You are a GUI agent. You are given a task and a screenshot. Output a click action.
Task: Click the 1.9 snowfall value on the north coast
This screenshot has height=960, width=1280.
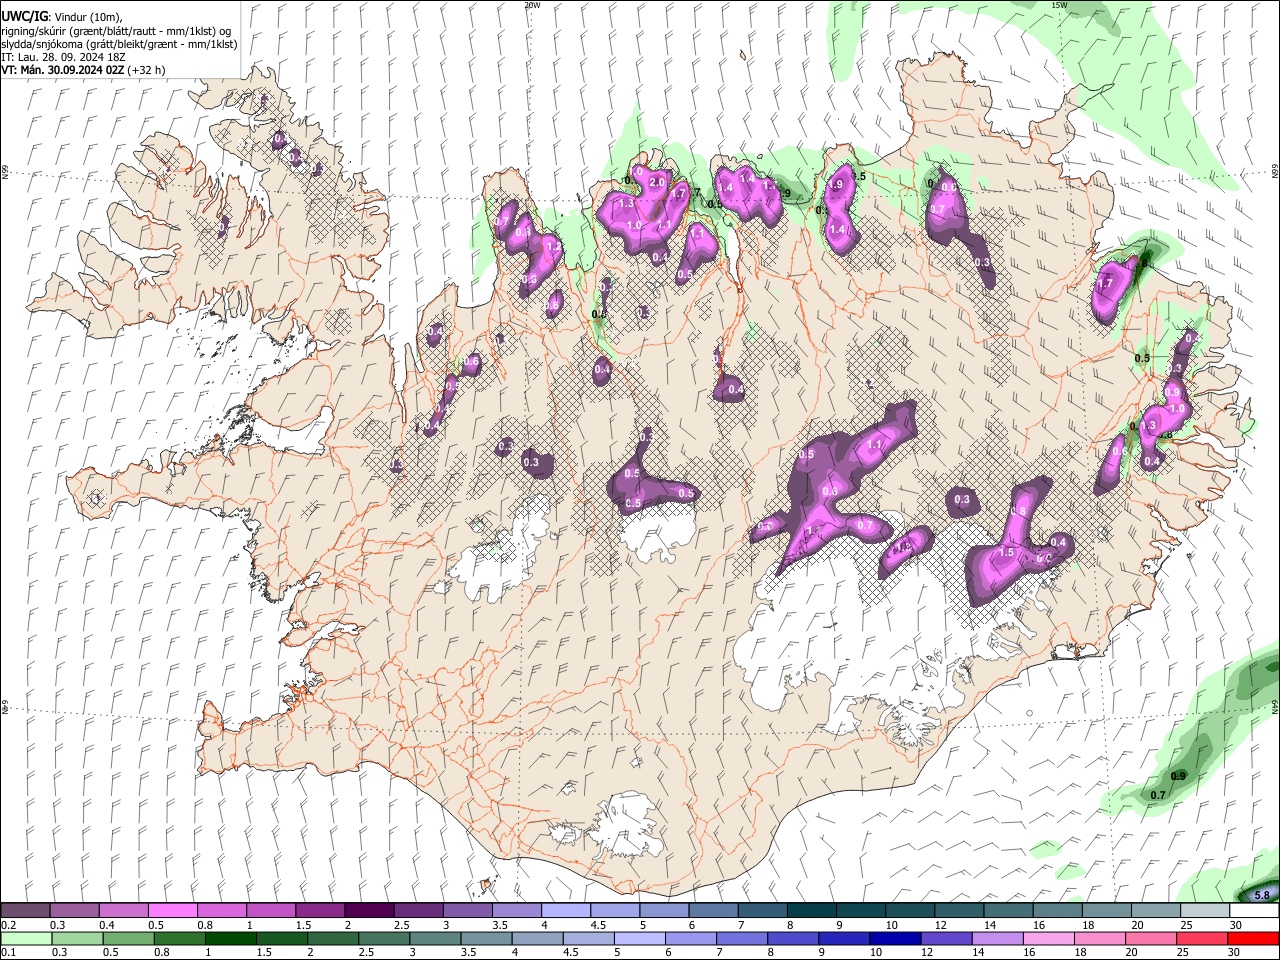click(x=836, y=184)
